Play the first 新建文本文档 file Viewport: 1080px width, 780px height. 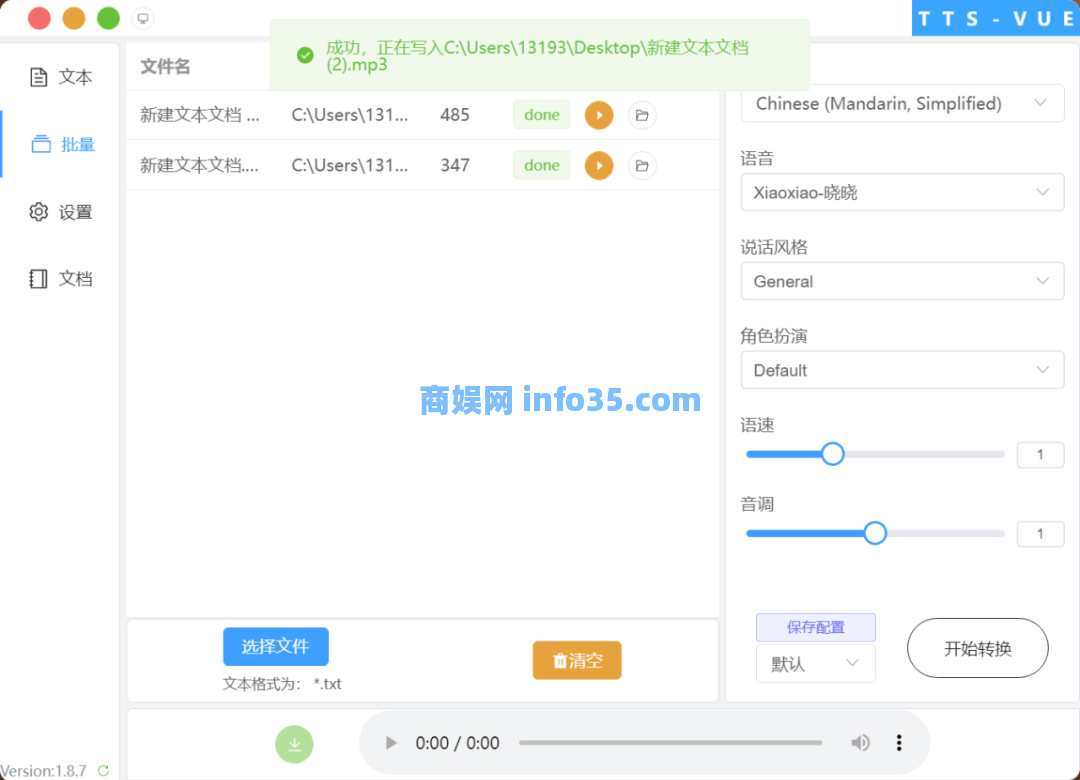click(x=598, y=115)
